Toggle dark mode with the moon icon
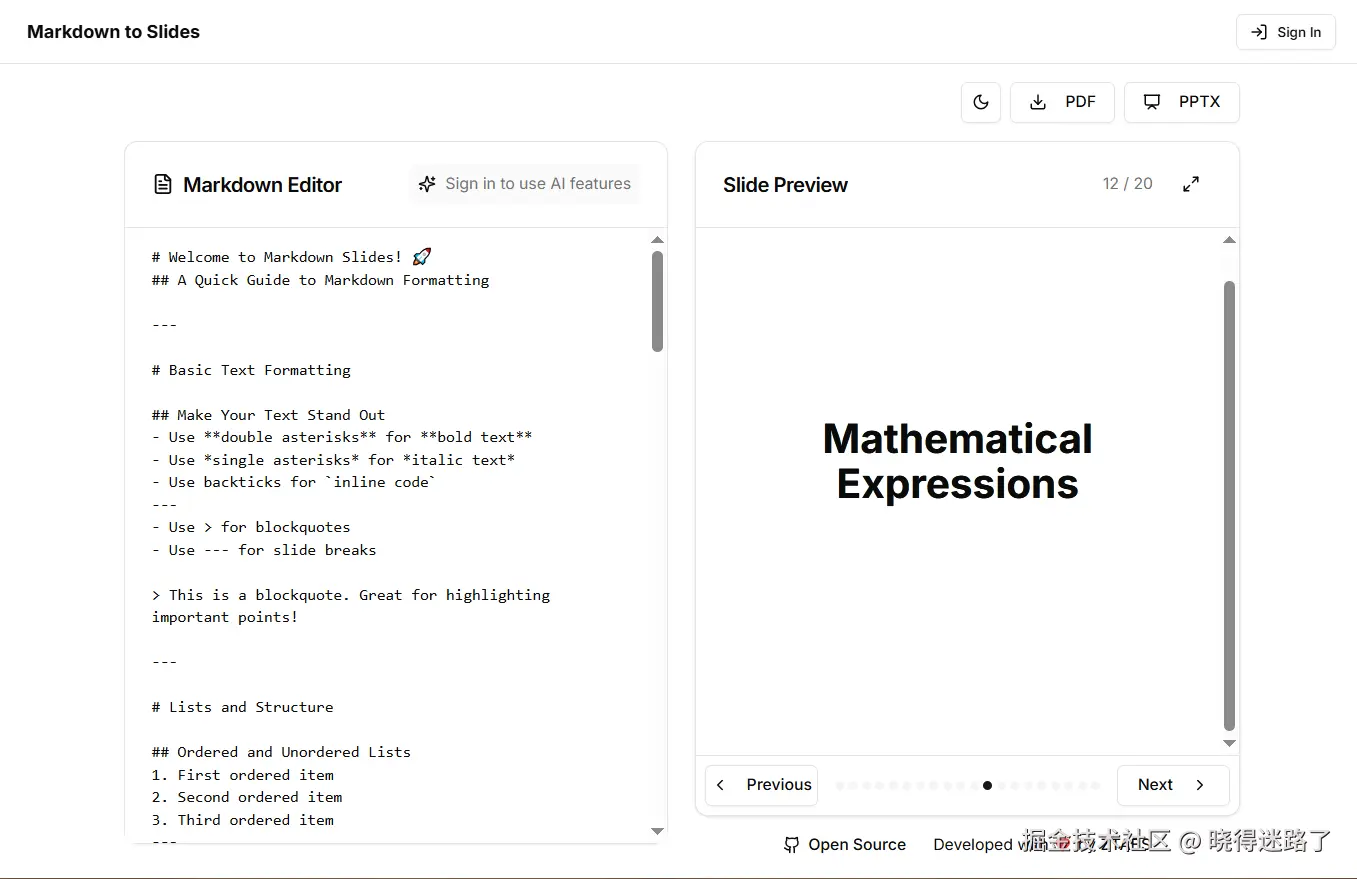Viewport: 1357px width, 879px height. (981, 102)
